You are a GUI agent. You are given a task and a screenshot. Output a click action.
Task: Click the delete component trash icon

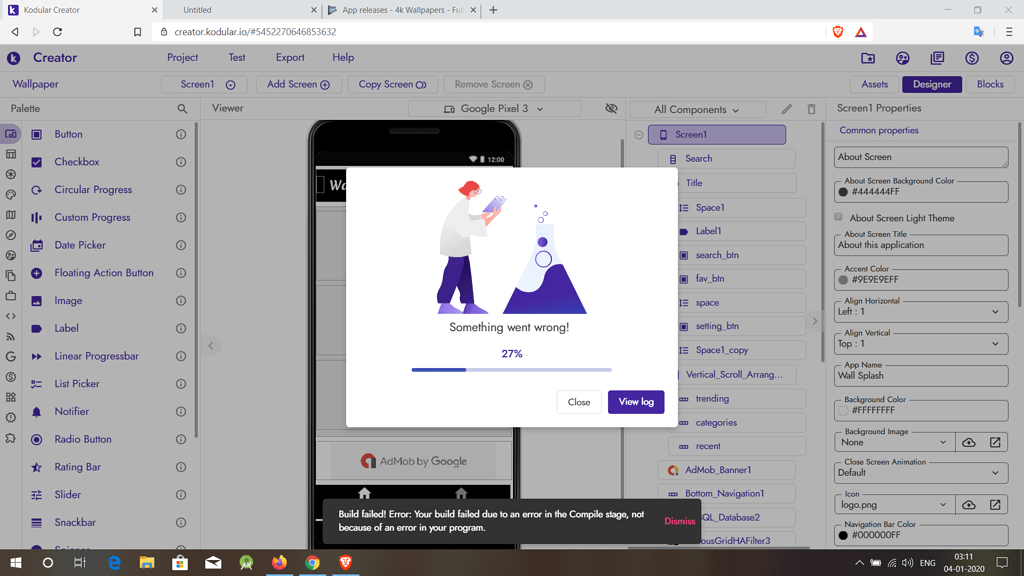click(x=811, y=109)
